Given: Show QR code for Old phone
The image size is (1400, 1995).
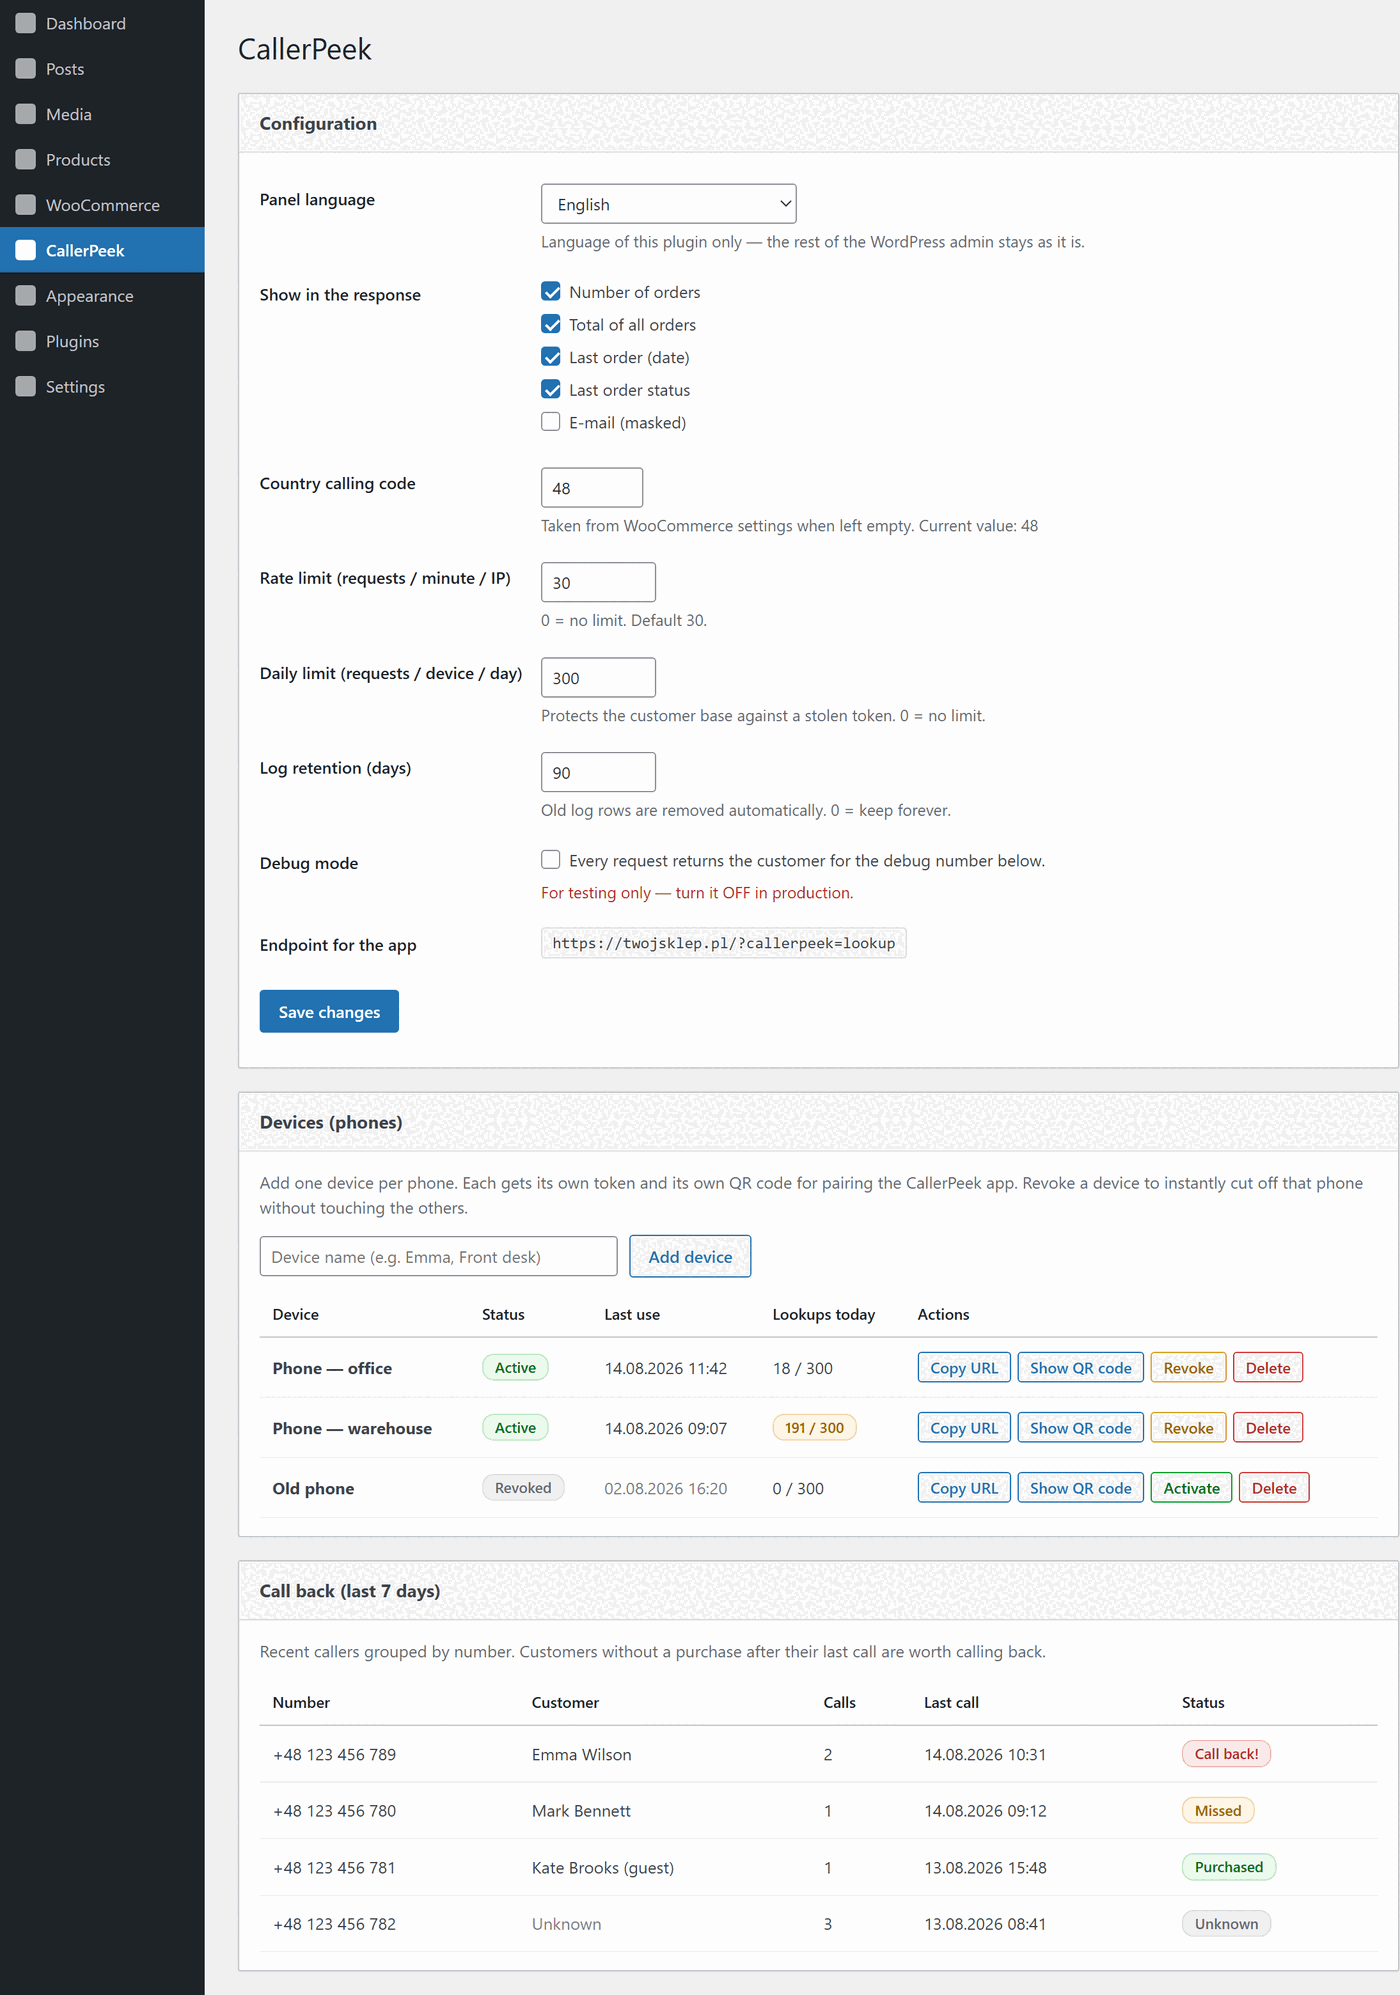Looking at the screenshot, I should (1080, 1487).
